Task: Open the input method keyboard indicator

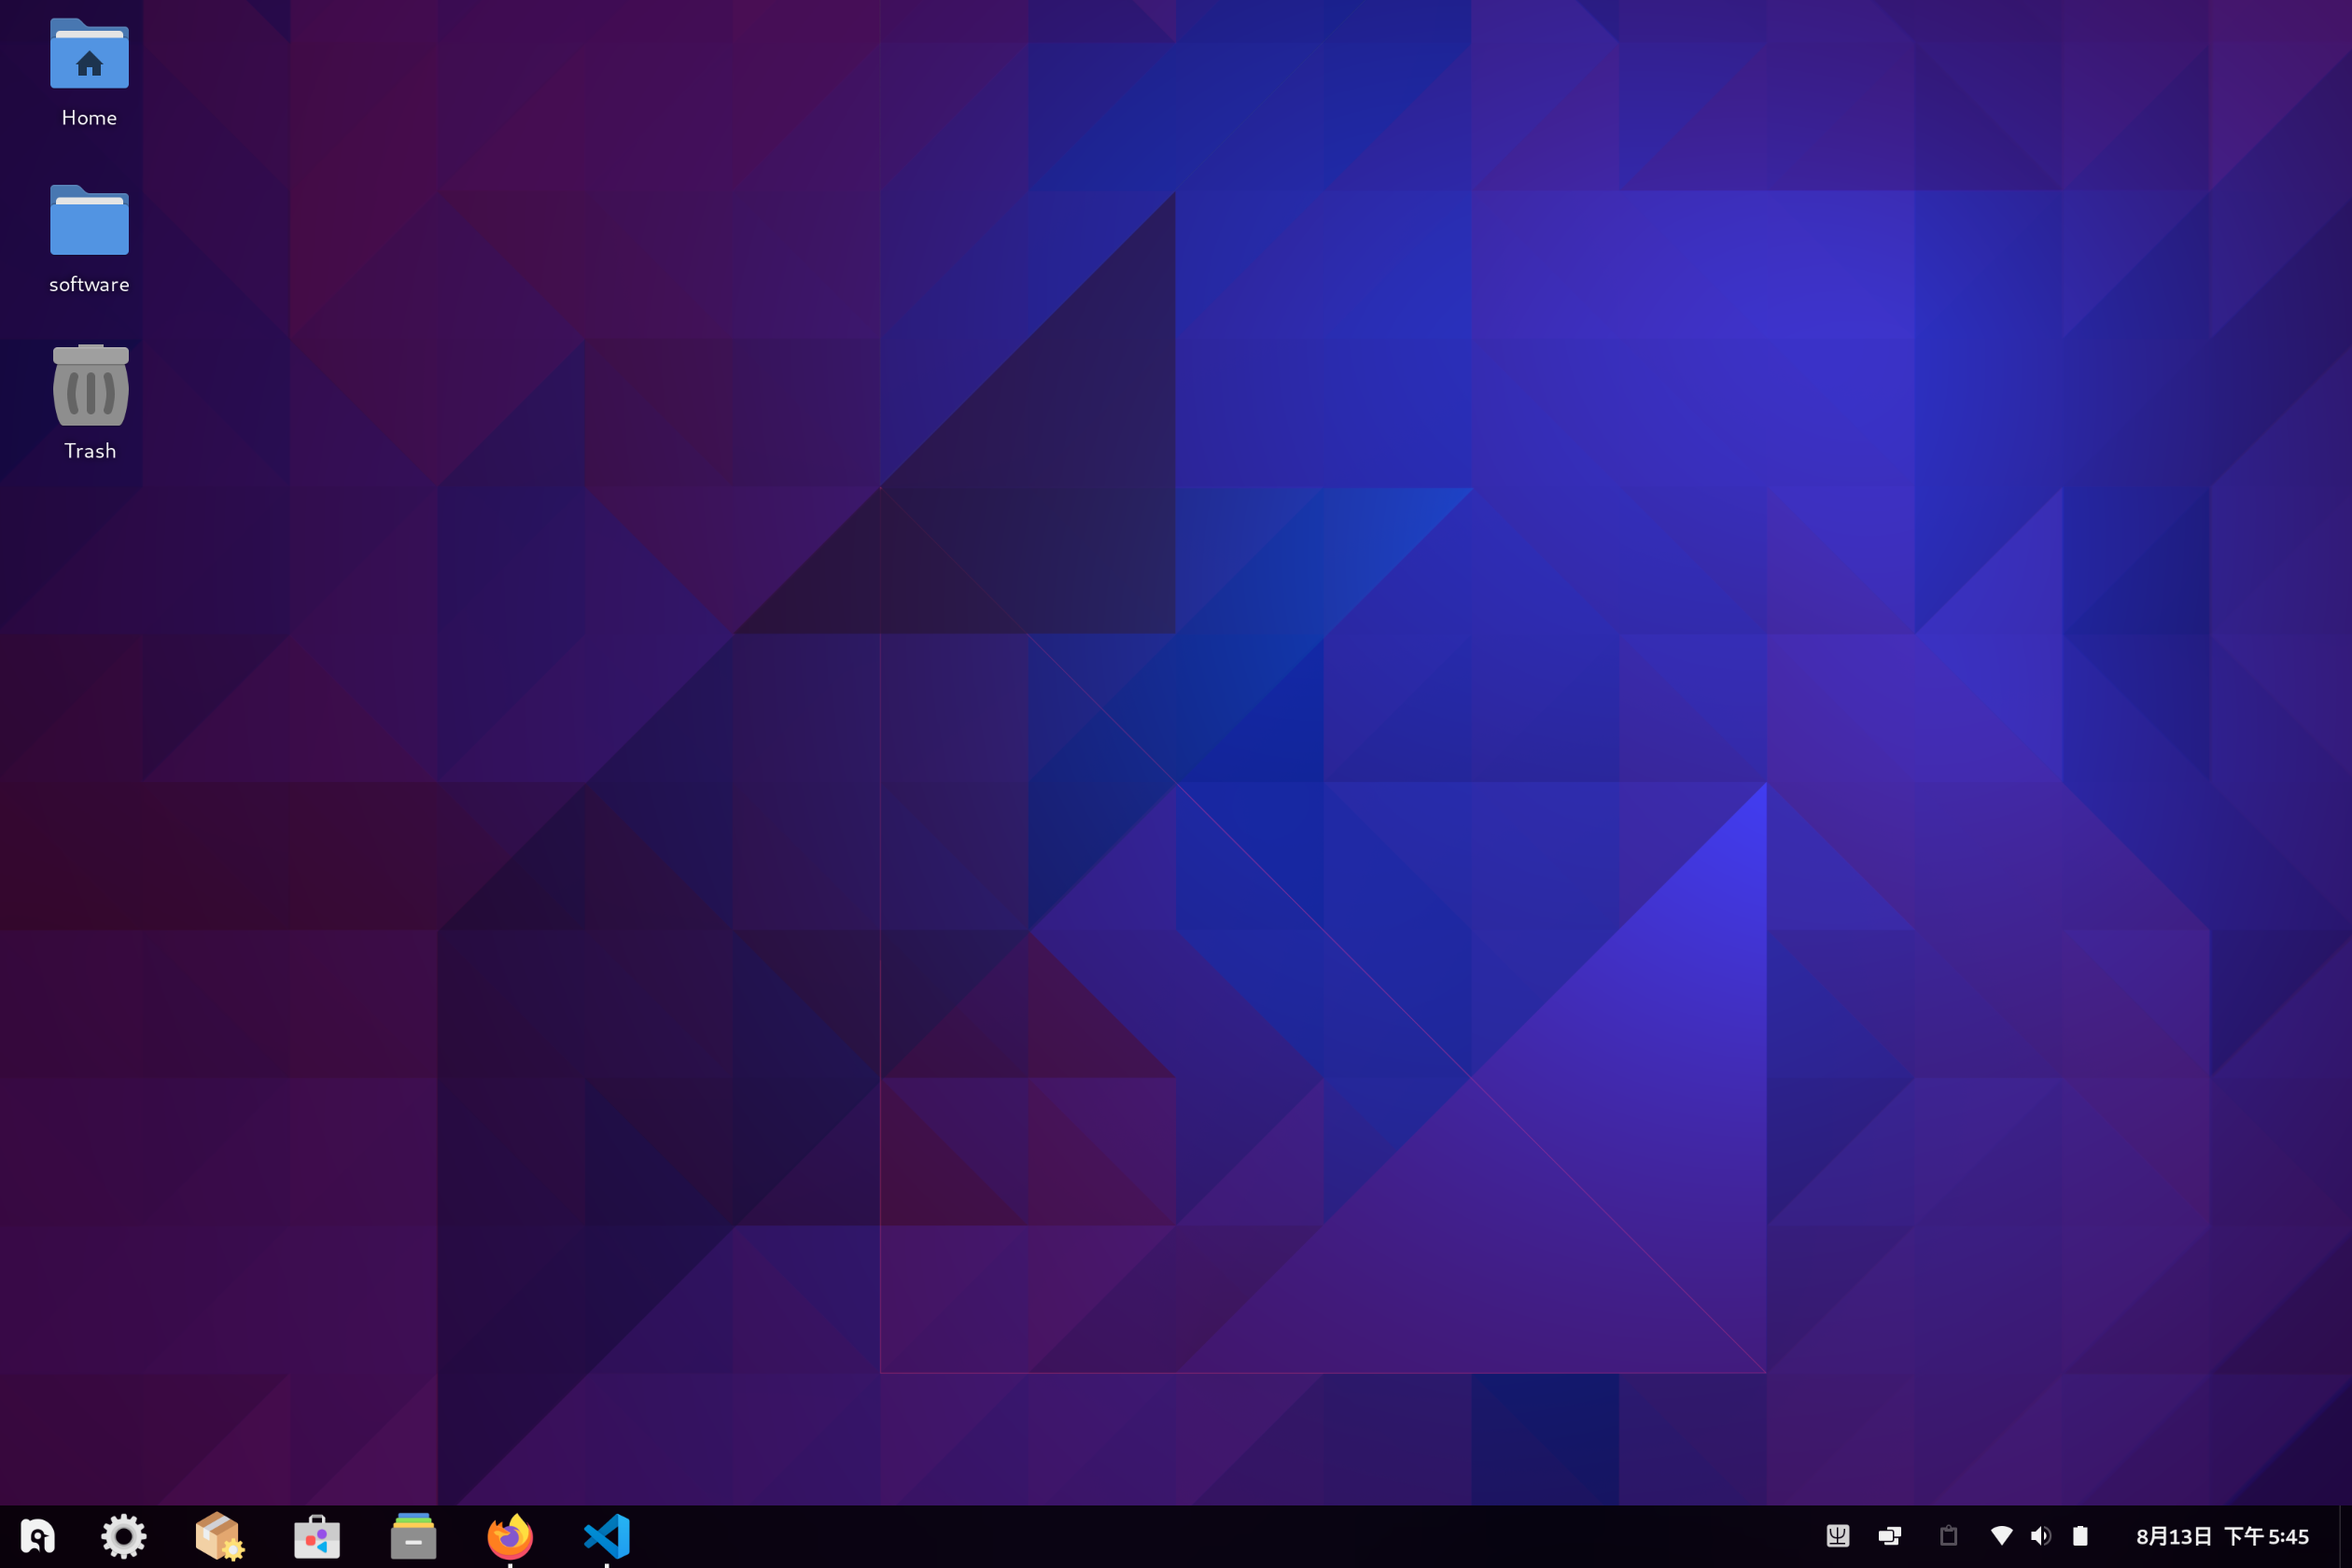Action: point(1838,1536)
